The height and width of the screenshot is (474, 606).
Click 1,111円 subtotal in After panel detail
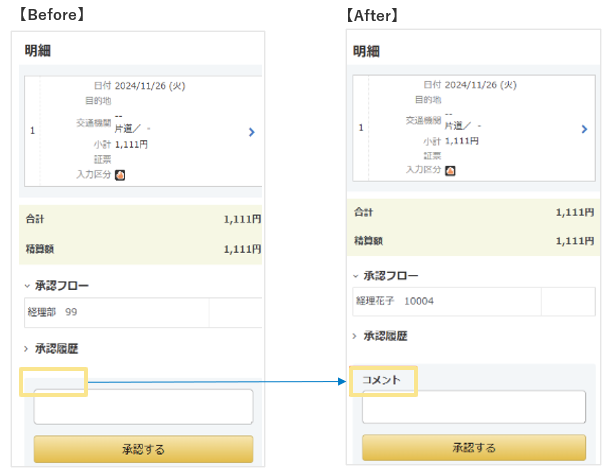[461, 141]
